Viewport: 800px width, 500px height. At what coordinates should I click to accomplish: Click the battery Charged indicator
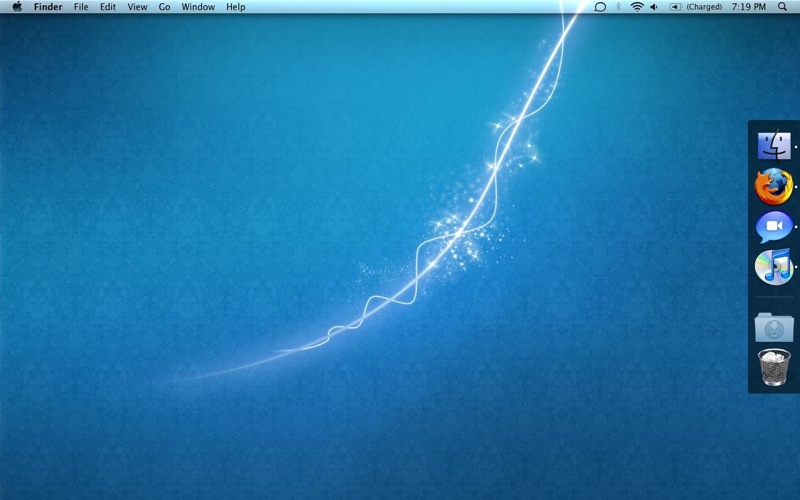pyautogui.click(x=696, y=7)
